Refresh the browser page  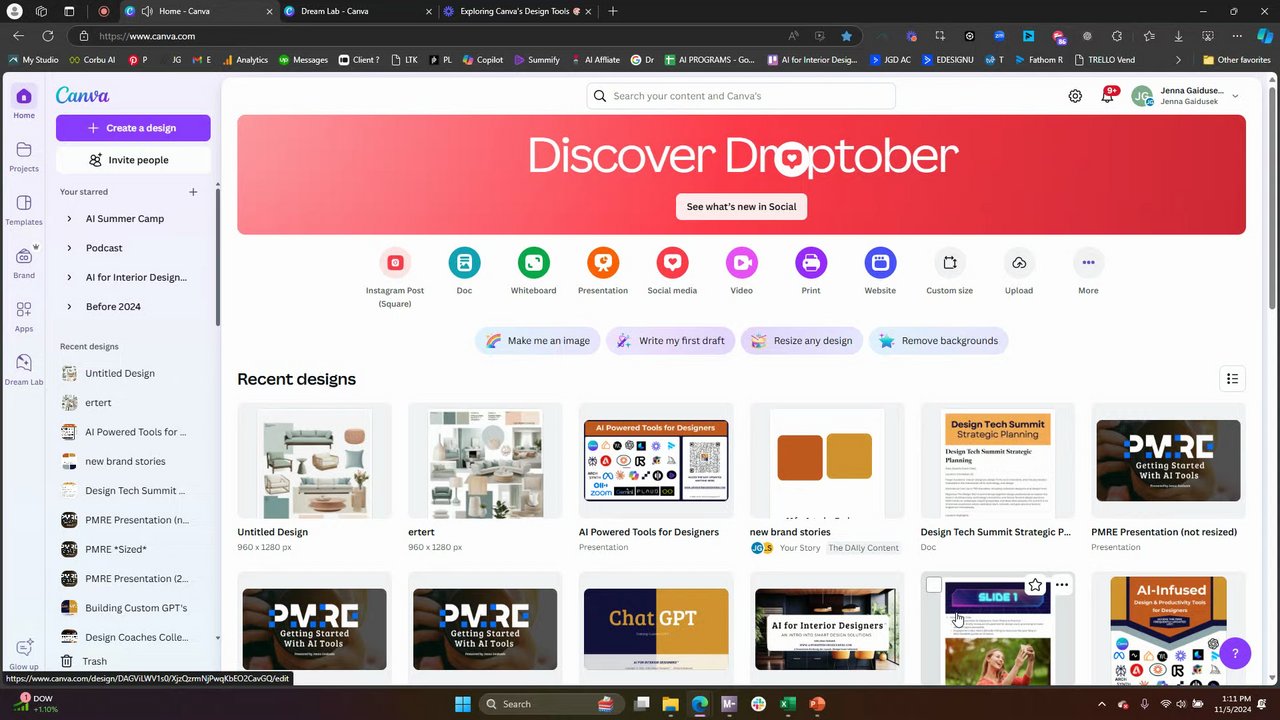coord(47,36)
